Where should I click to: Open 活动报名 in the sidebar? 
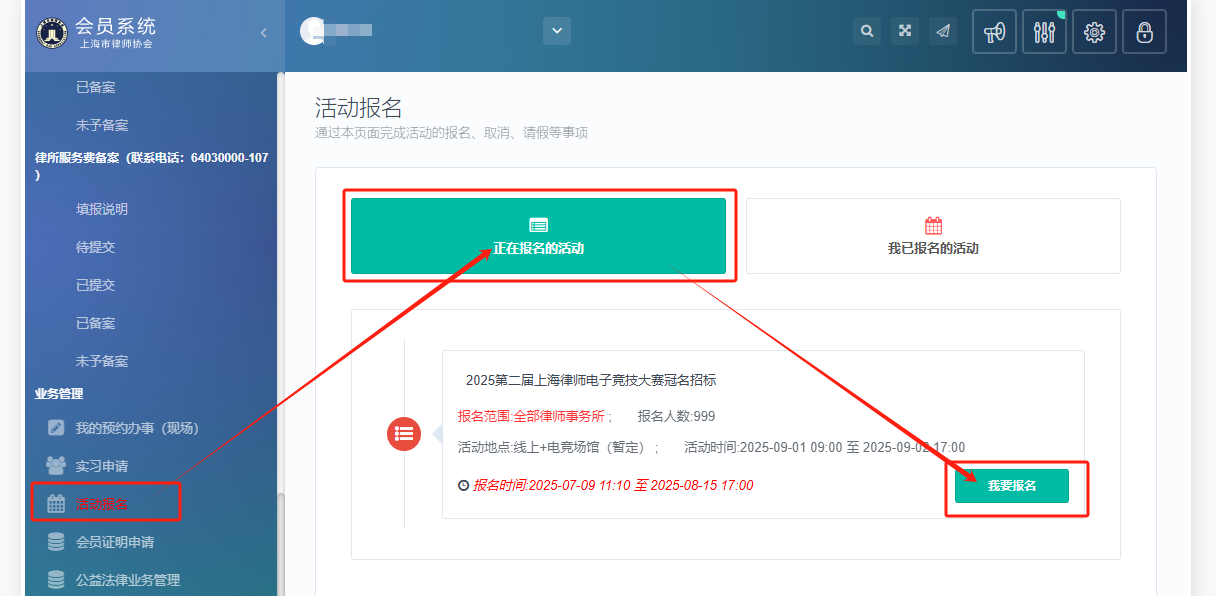click(102, 504)
